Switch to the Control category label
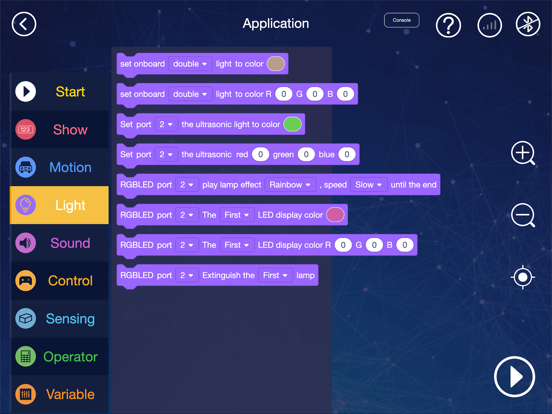 tap(70, 281)
